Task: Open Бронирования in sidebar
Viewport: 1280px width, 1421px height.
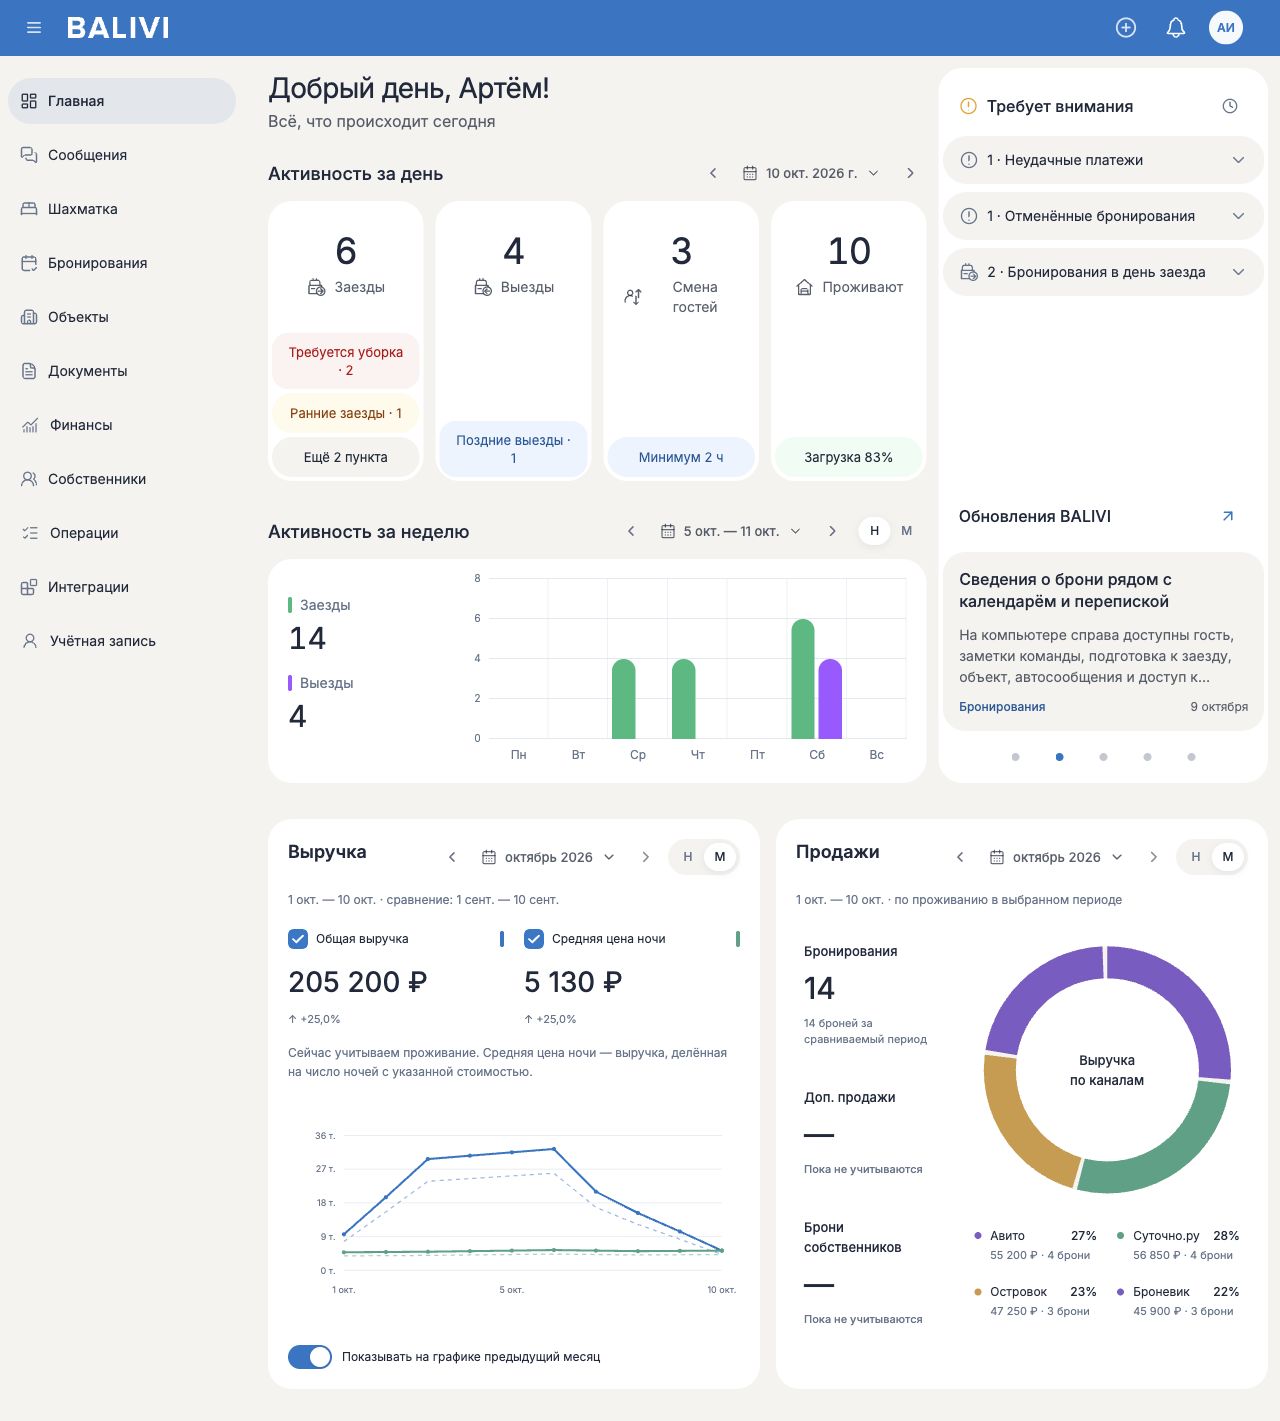Action: [122, 263]
